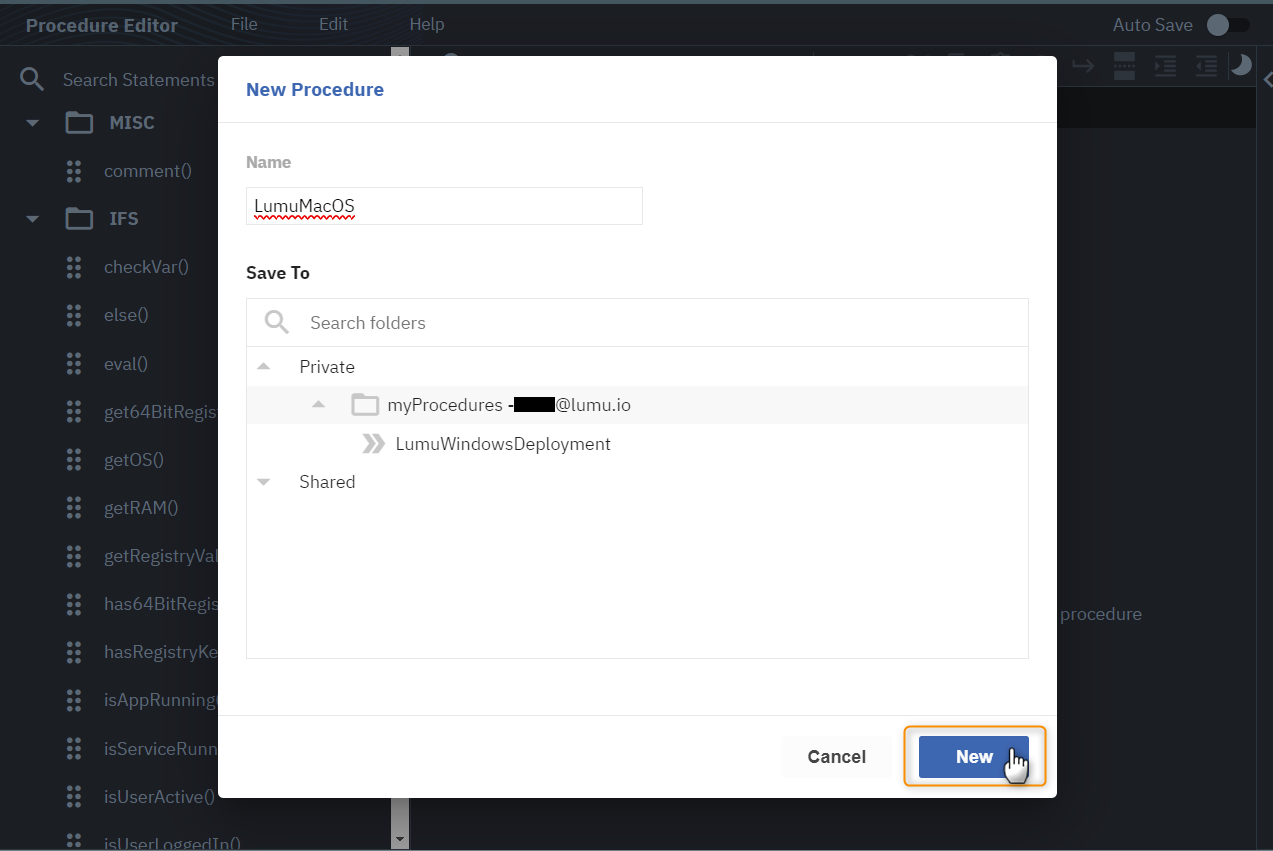The width and height of the screenshot is (1273, 851).
Task: Toggle the Auto Save switch
Action: [1227, 25]
